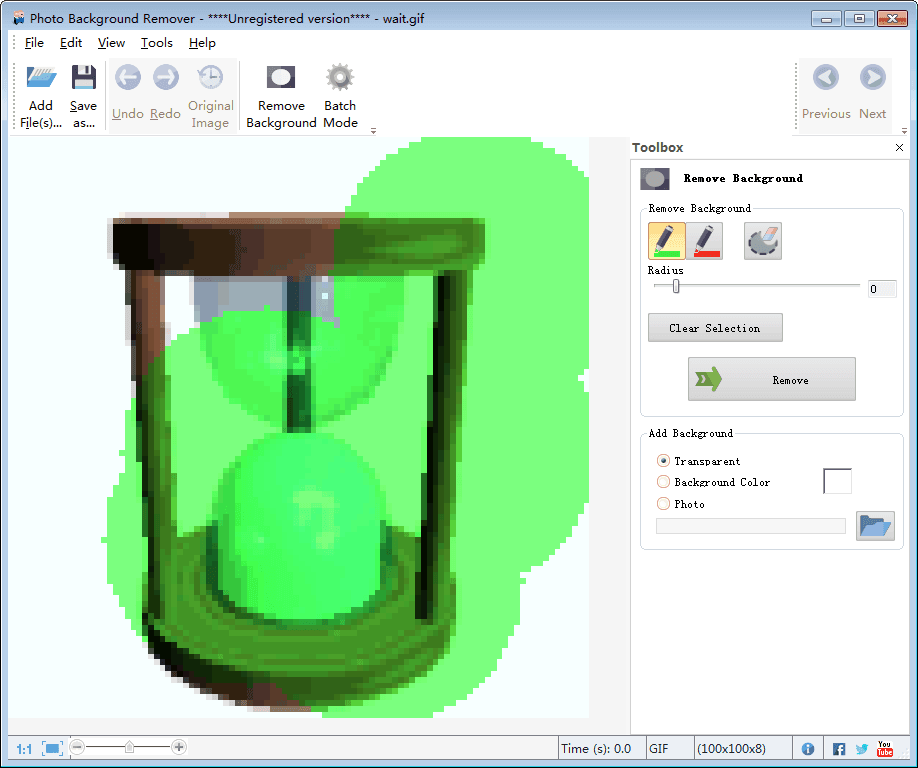
Task: Select the Remove Background toolbar icon
Action: click(281, 78)
